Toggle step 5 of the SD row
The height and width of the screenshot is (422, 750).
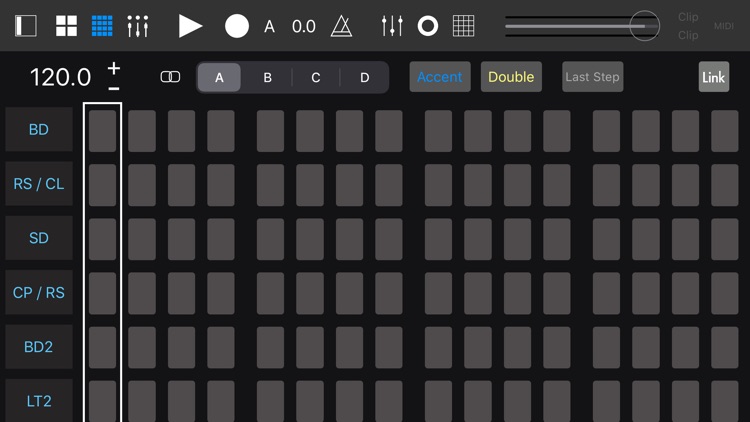click(x=270, y=239)
